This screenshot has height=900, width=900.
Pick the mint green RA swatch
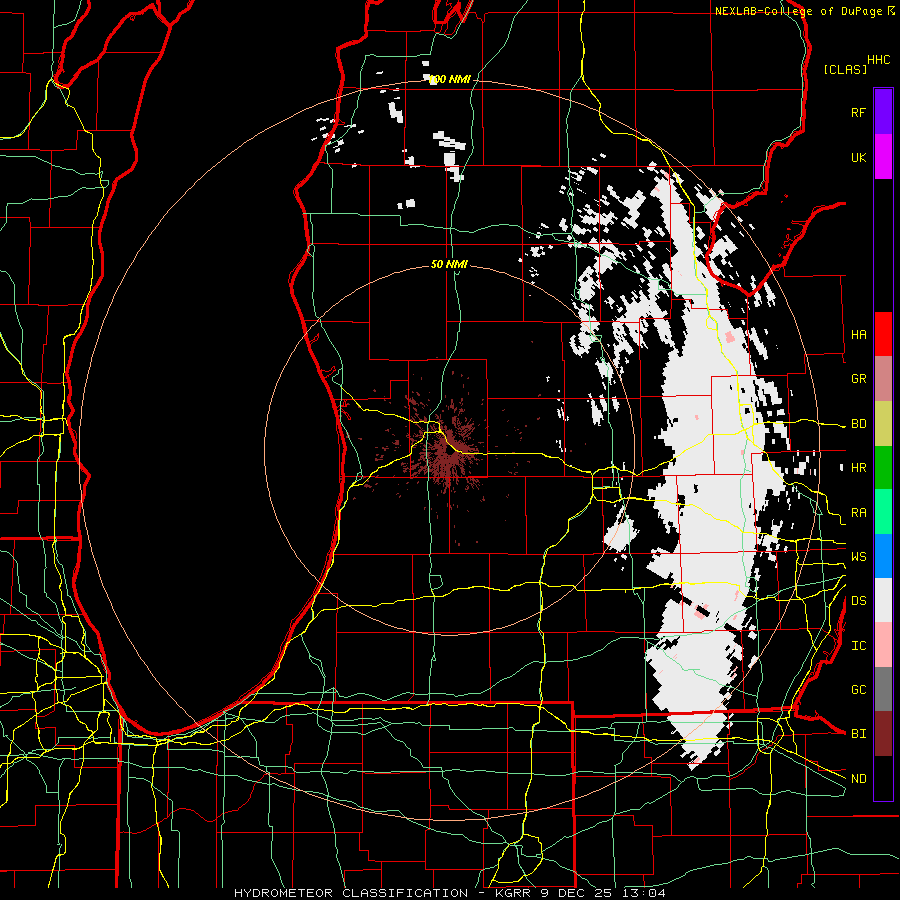click(883, 512)
